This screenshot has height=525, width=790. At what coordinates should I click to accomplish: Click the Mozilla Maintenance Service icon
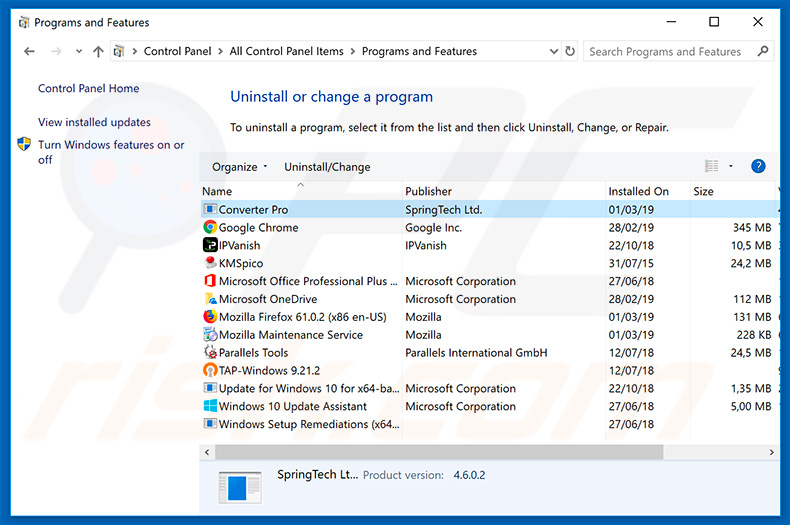(210, 335)
